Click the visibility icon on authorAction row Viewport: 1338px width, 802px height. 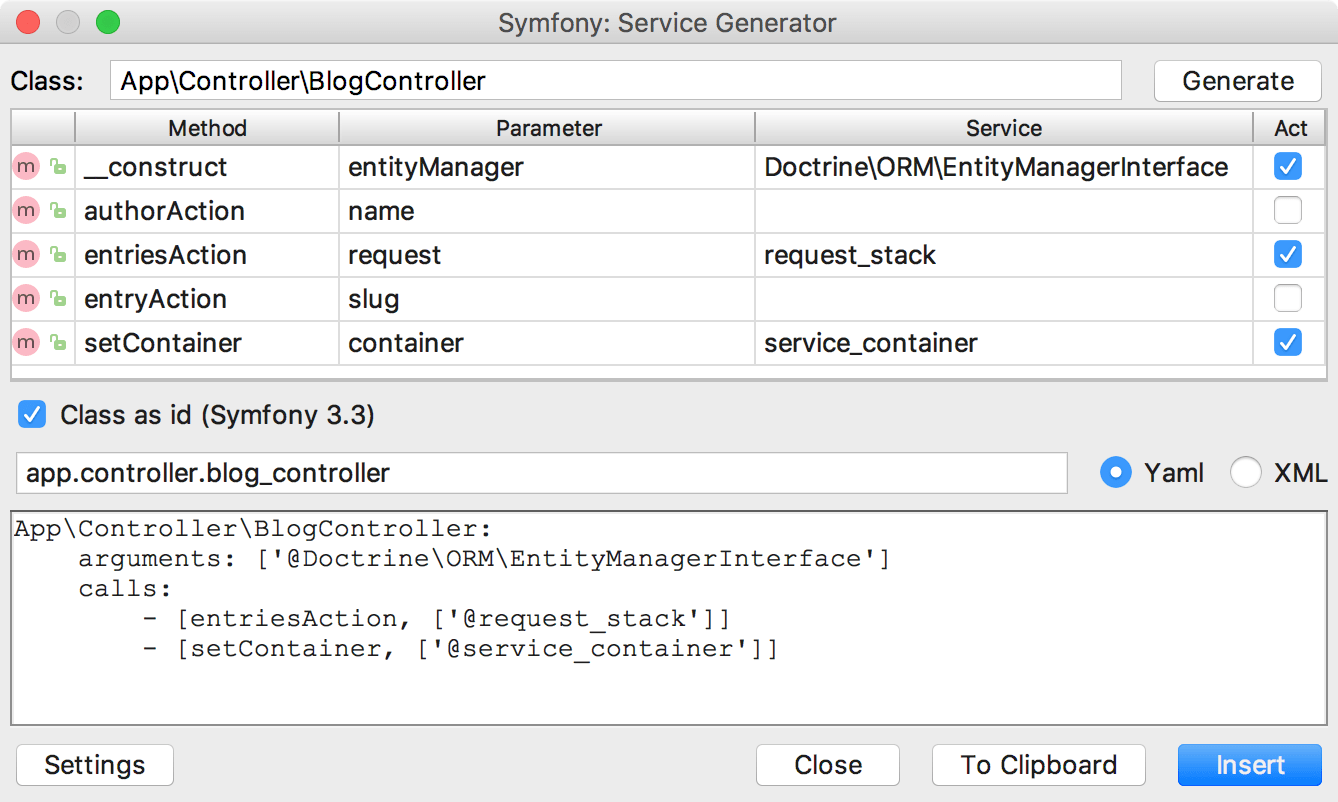point(56,210)
